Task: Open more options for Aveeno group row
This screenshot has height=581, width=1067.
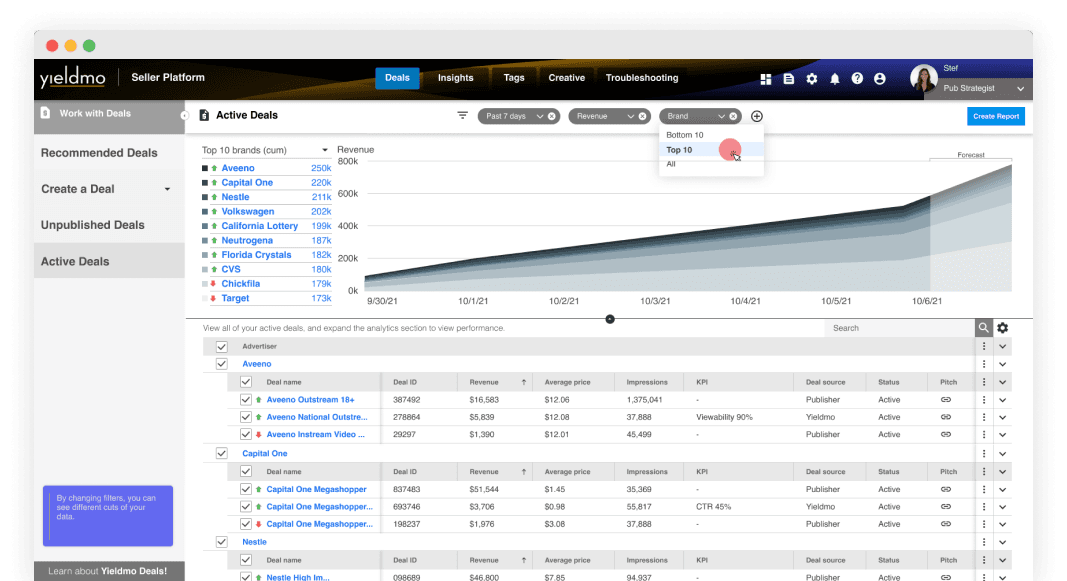Action: click(x=984, y=364)
